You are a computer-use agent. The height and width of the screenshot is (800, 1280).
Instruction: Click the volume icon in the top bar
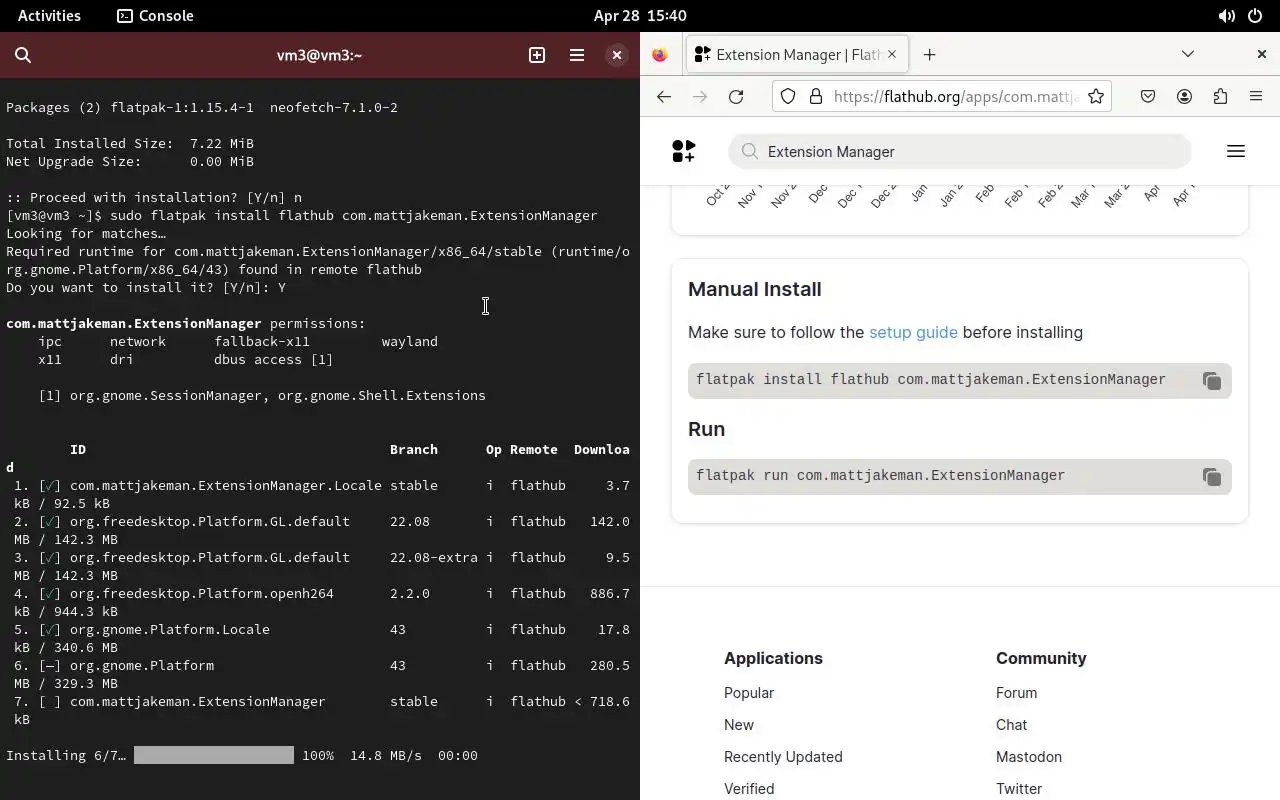click(x=1226, y=16)
